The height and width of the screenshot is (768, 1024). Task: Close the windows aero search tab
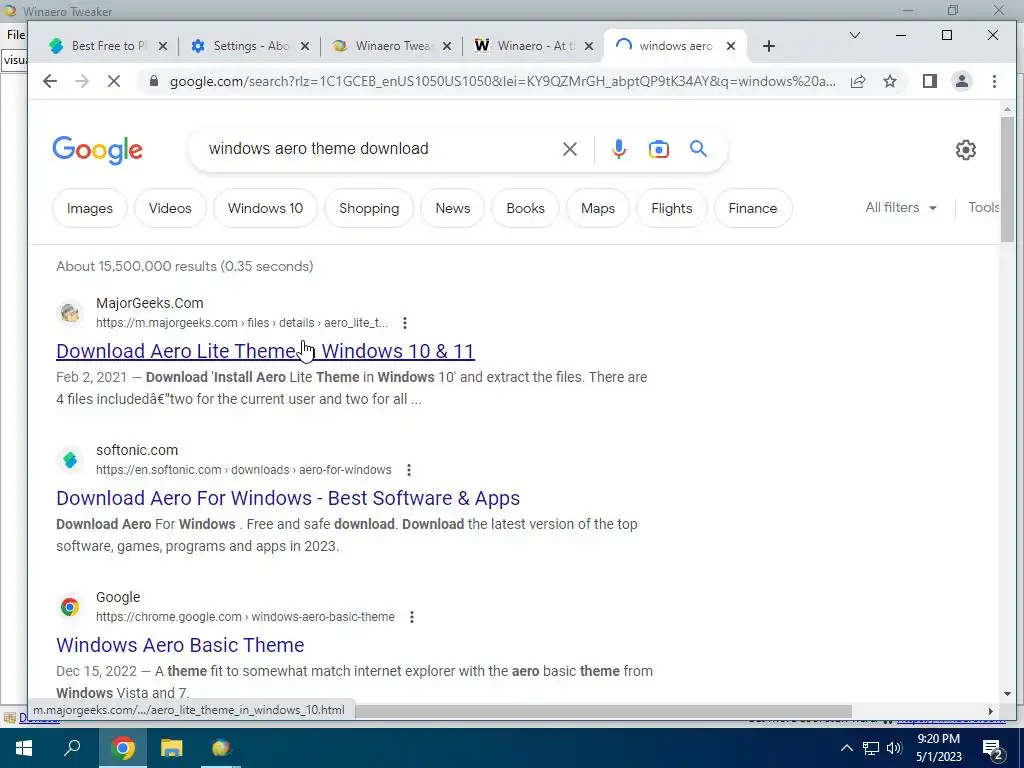click(731, 46)
